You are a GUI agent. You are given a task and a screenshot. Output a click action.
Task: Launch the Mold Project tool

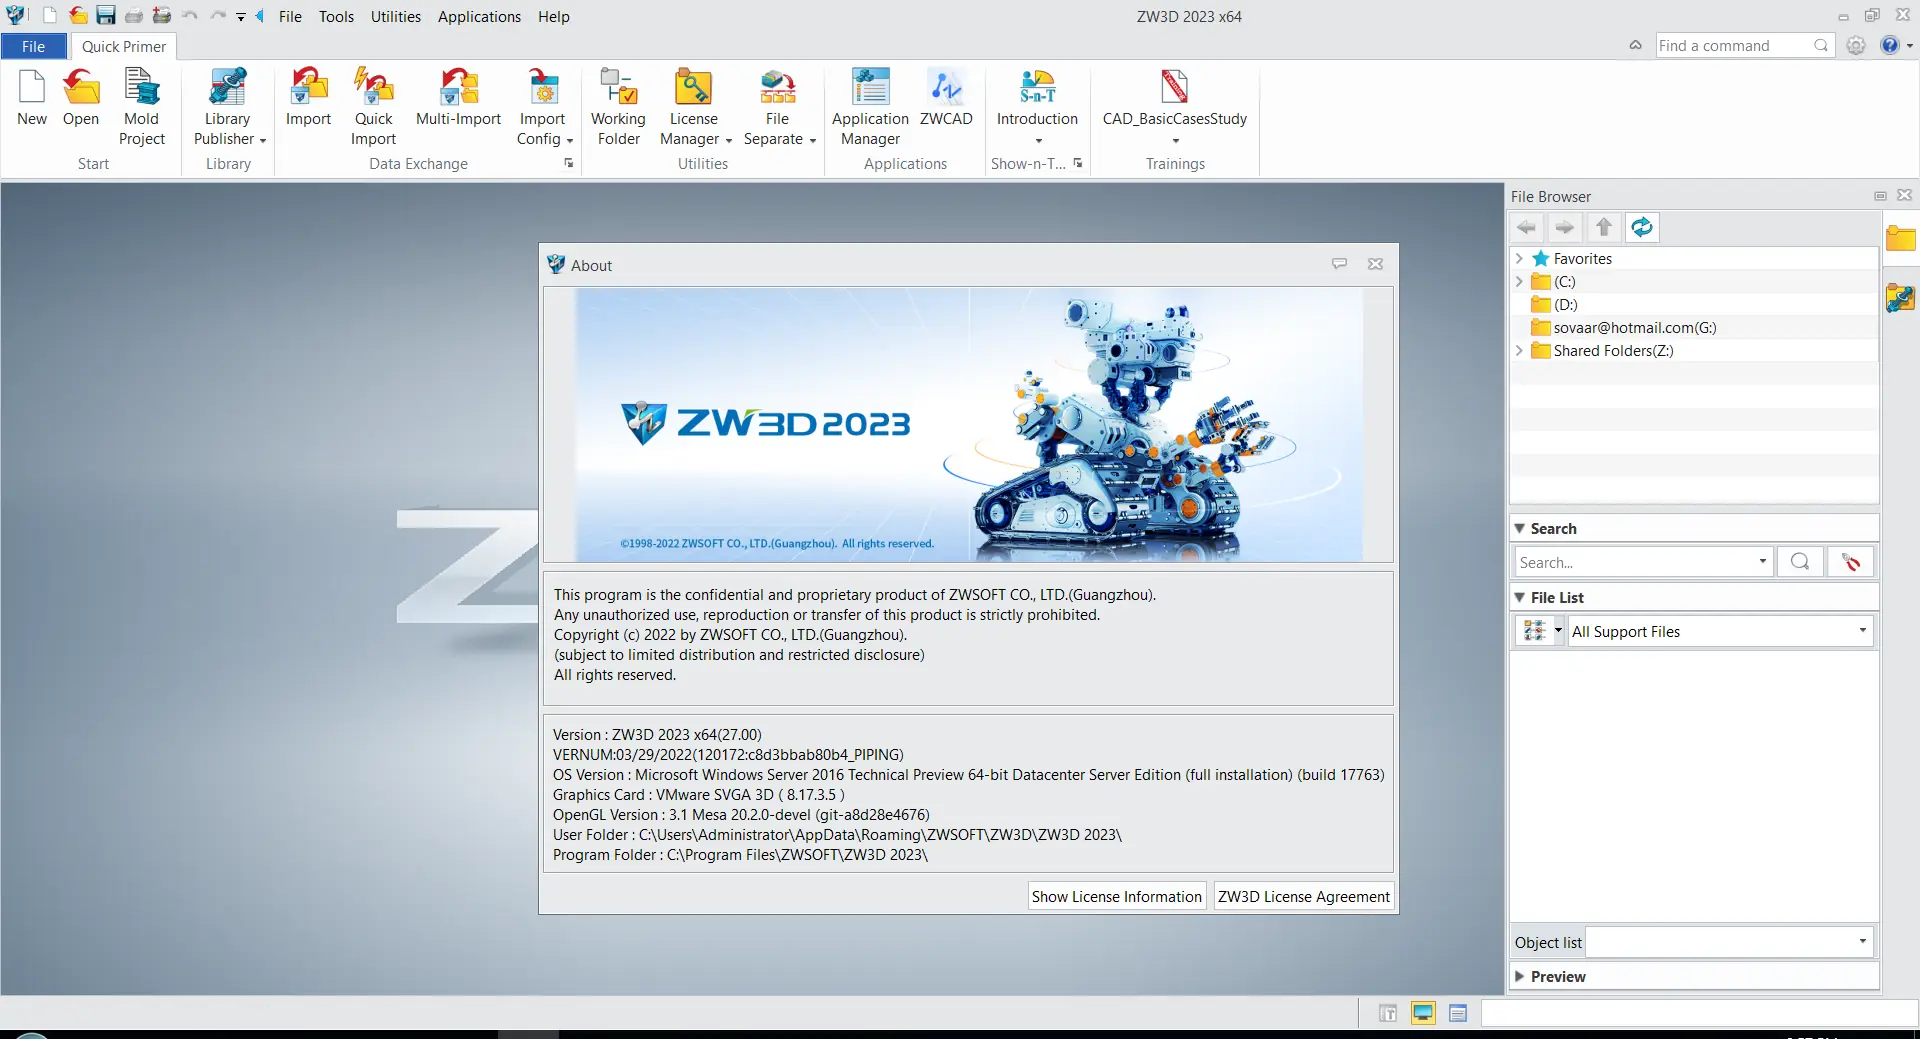[x=142, y=107]
